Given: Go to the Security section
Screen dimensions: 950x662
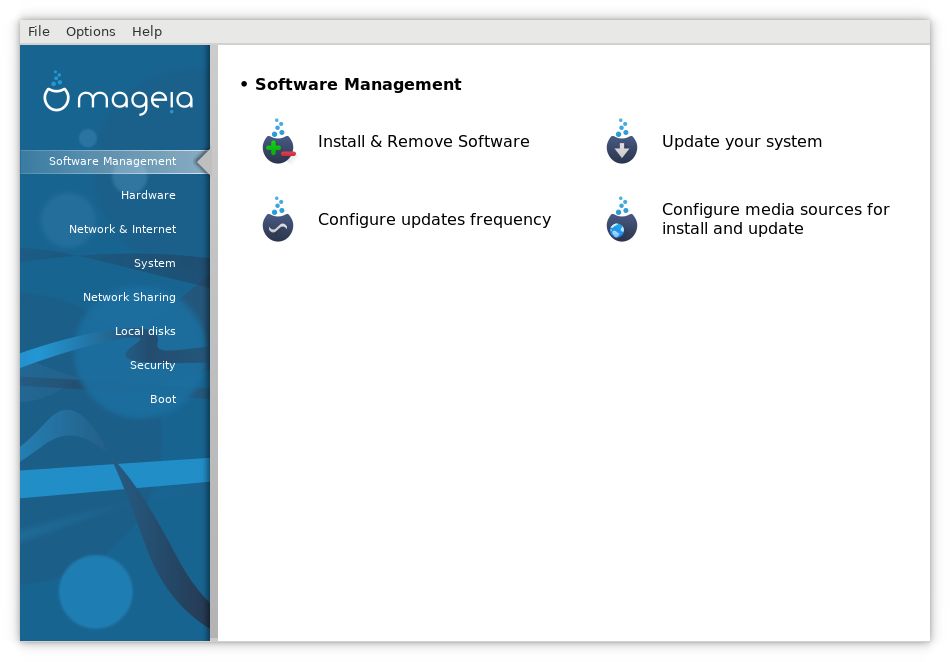Looking at the screenshot, I should click(152, 365).
